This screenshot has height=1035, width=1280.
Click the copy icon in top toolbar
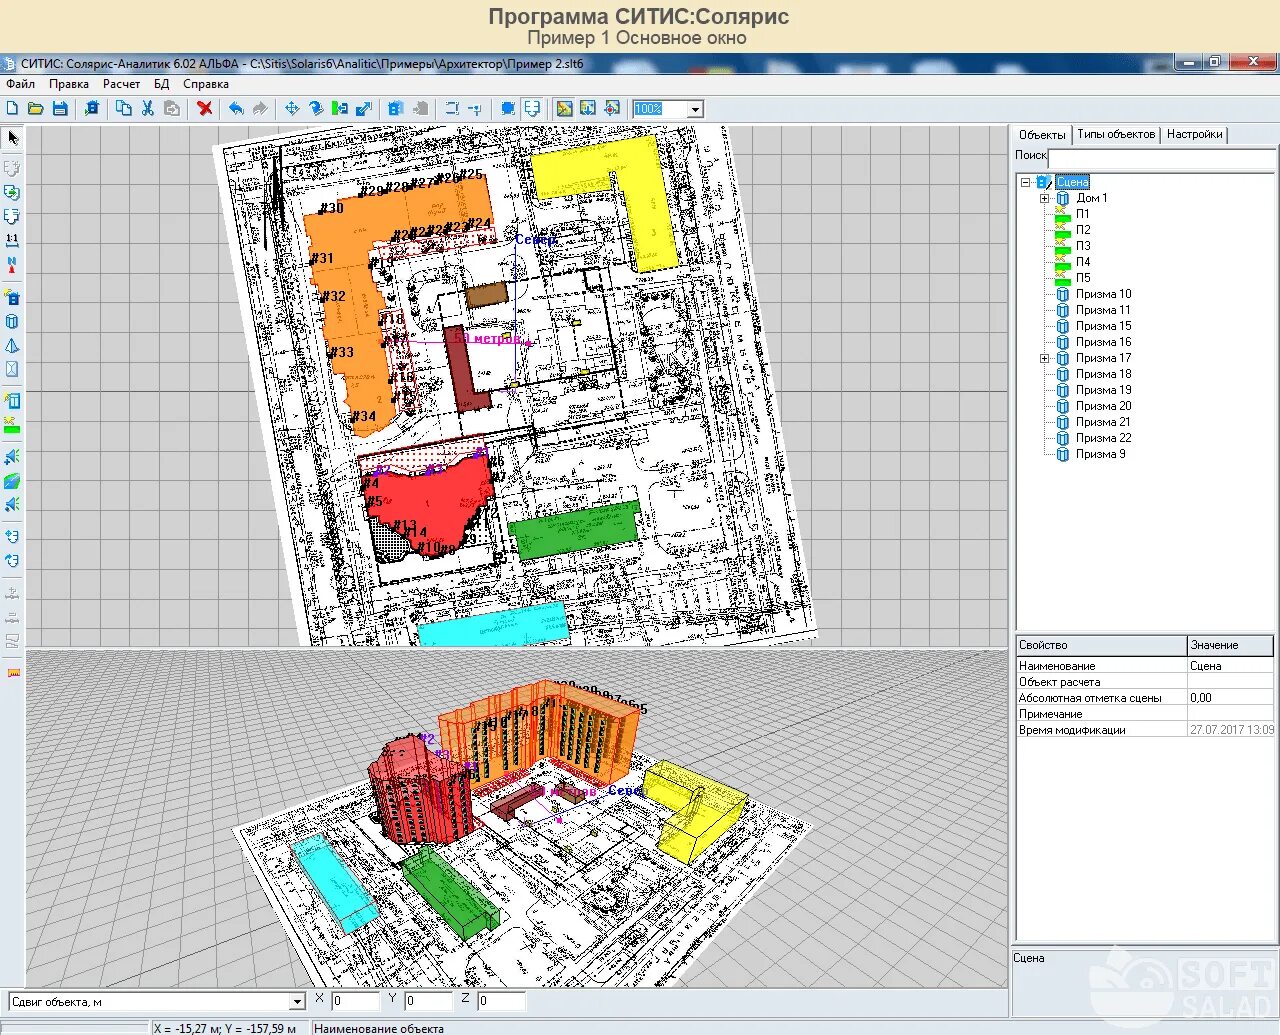(x=124, y=108)
